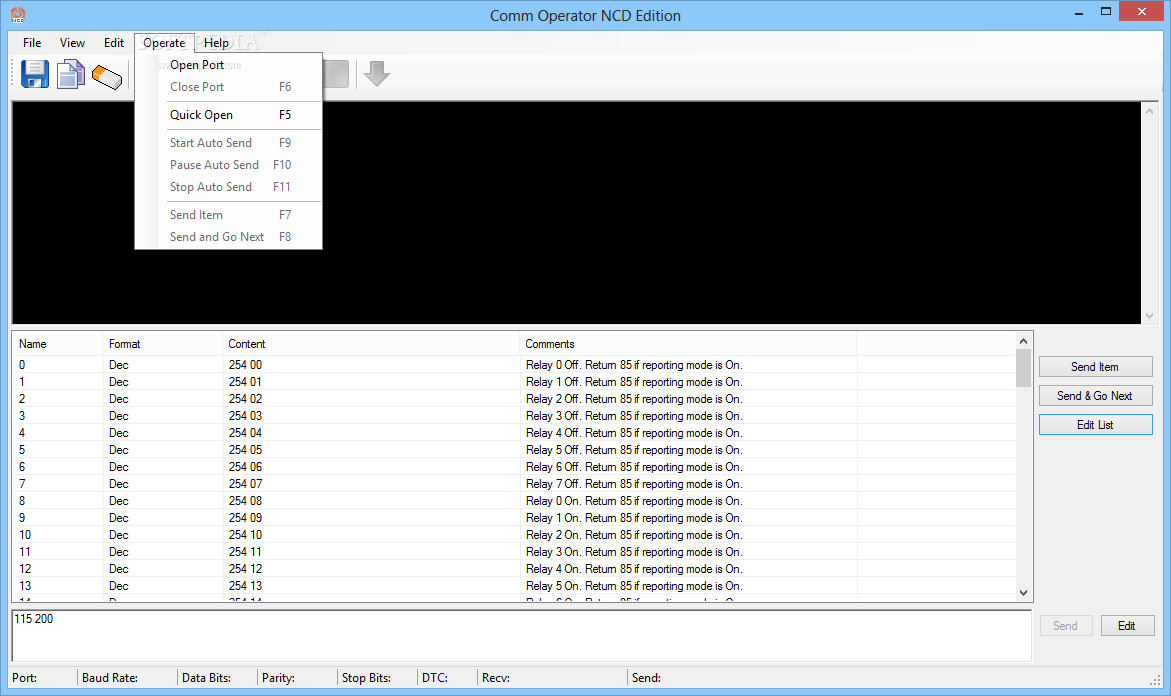Click the comment 'Relay 0 On. Return 85...'

pyautogui.click(x=634, y=500)
